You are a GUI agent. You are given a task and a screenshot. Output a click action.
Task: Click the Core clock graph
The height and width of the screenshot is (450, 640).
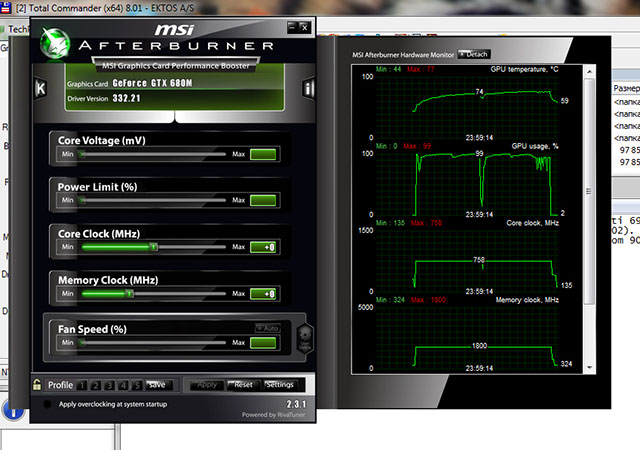tap(467, 260)
